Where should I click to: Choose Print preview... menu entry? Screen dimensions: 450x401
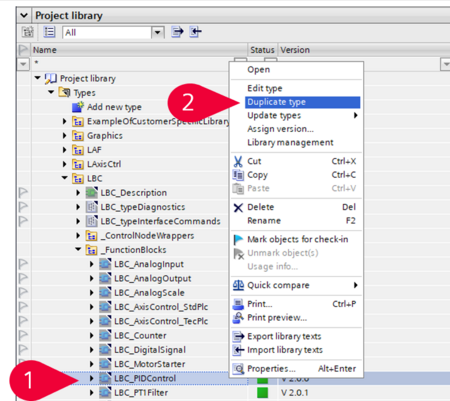pyautogui.click(x=277, y=318)
